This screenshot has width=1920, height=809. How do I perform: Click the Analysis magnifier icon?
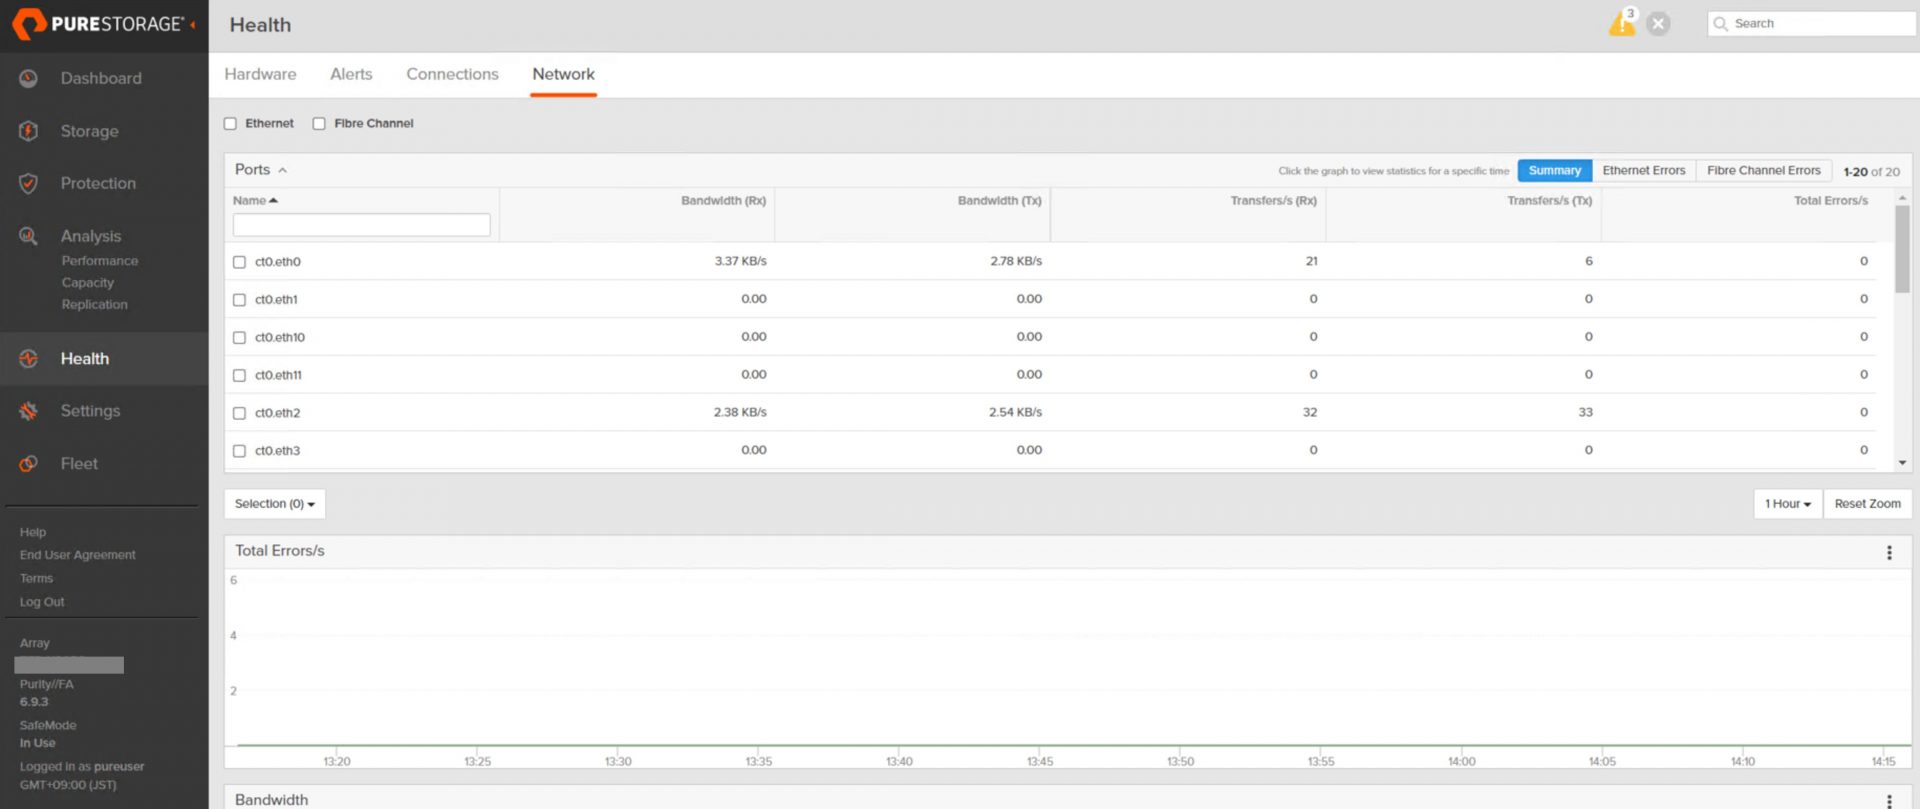coord(28,236)
